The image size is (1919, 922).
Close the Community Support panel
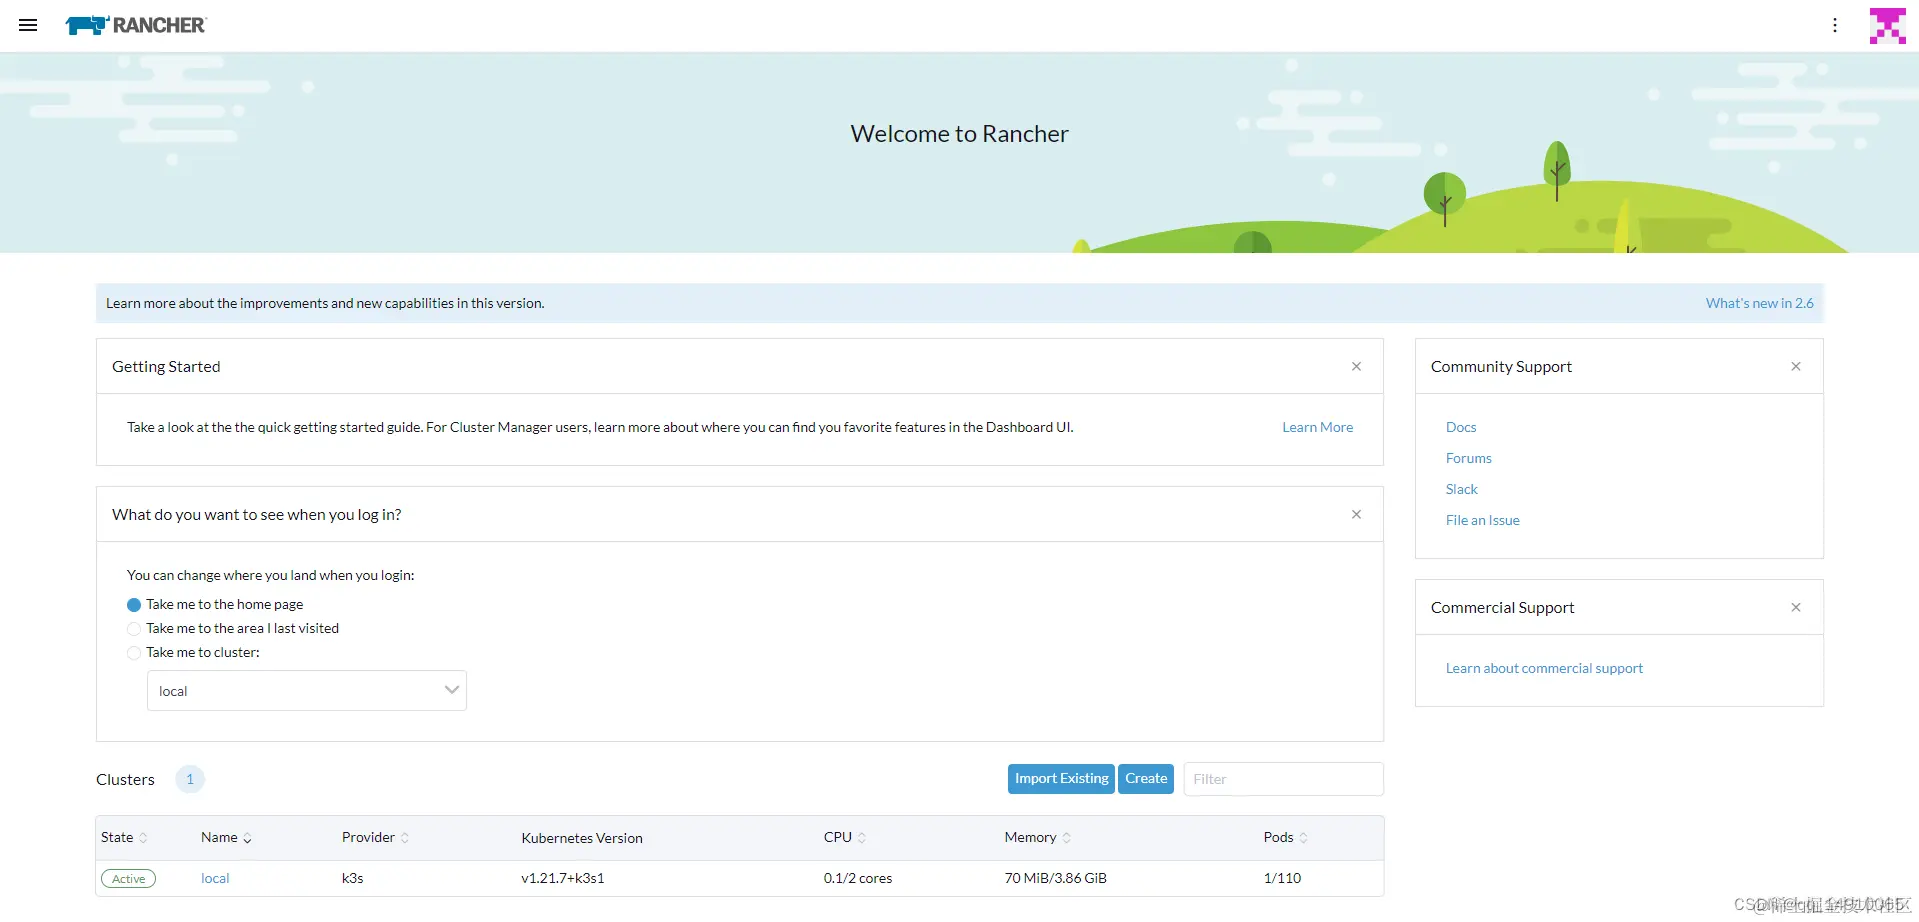tap(1796, 366)
